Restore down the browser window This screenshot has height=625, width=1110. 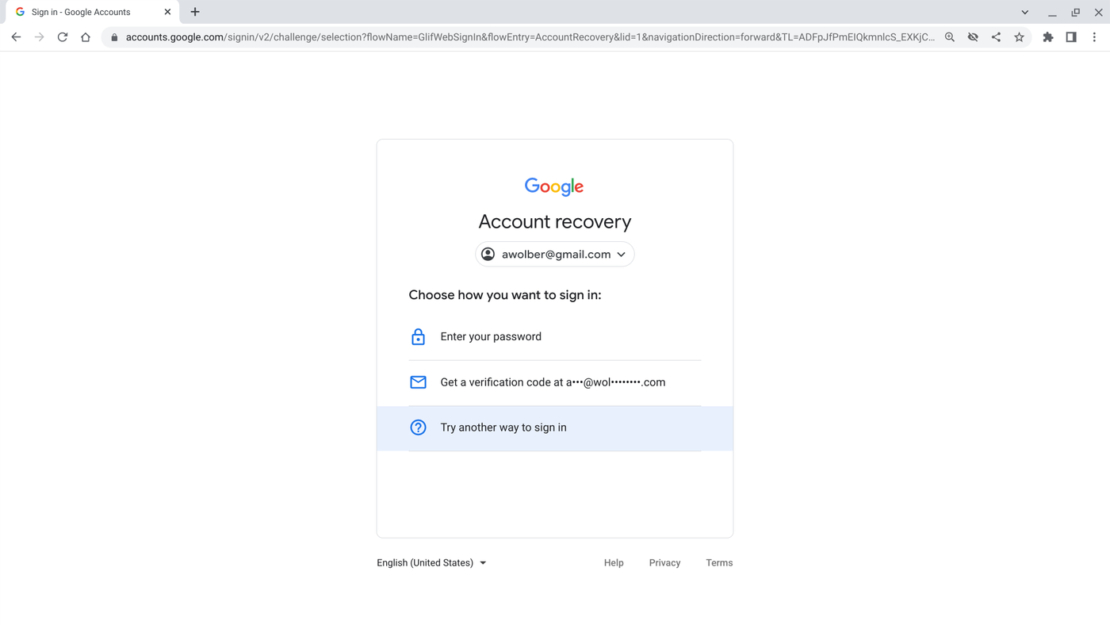(x=1075, y=12)
